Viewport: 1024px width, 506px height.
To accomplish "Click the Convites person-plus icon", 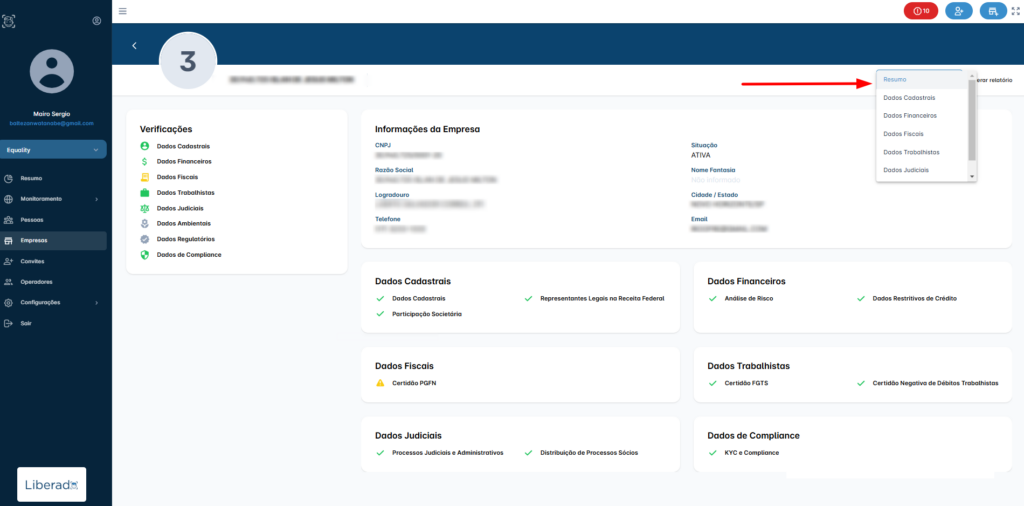I will pos(8,261).
